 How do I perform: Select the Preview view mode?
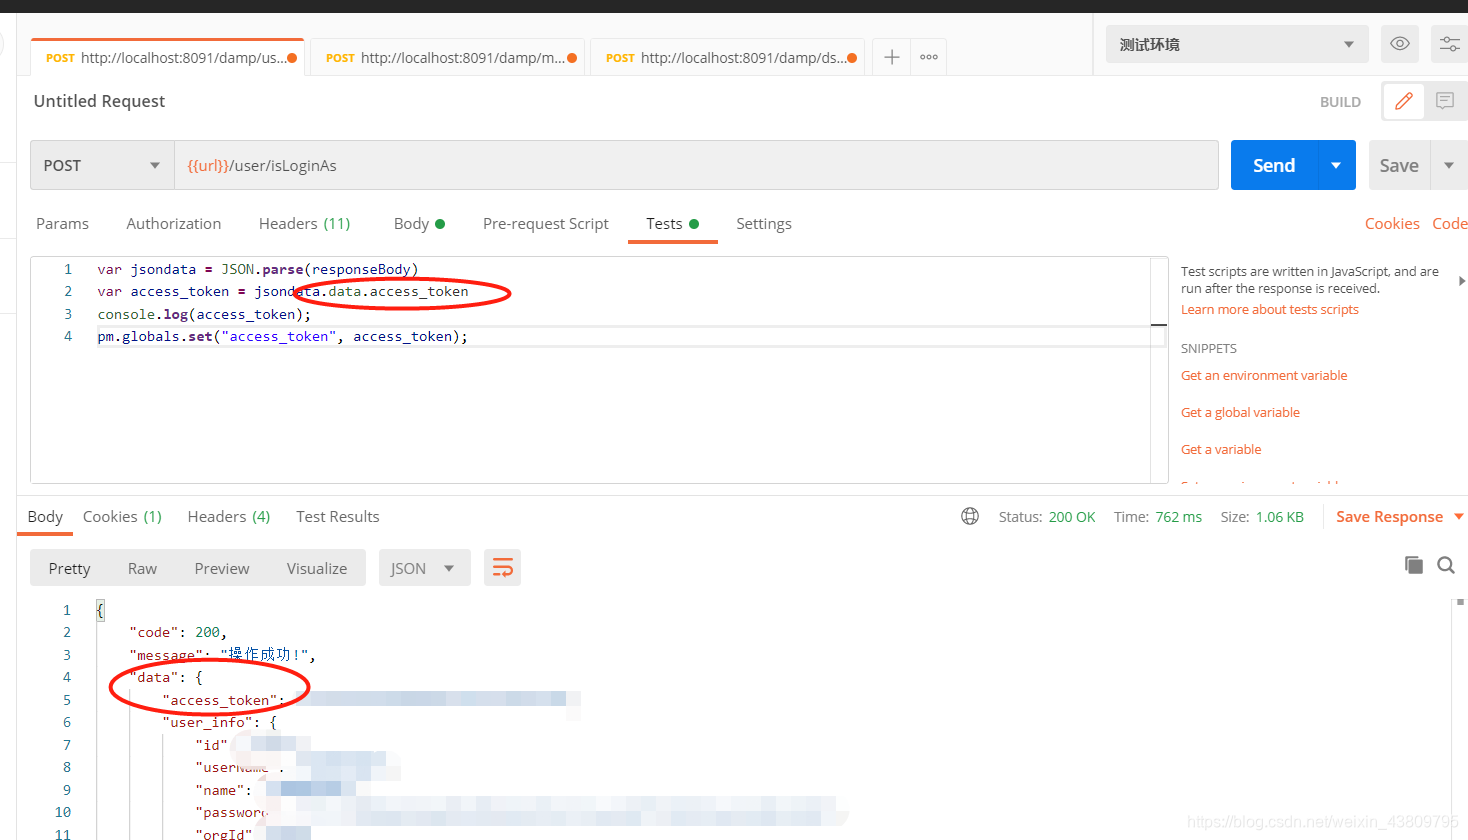click(222, 568)
